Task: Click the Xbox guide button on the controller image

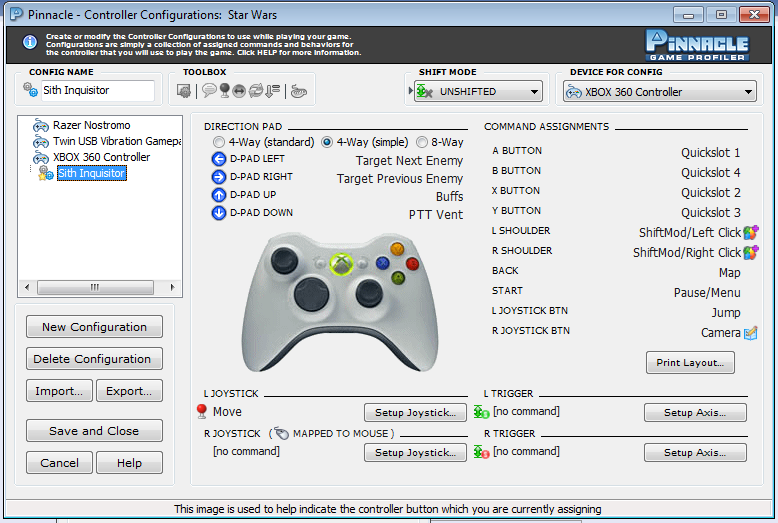Action: [x=341, y=263]
